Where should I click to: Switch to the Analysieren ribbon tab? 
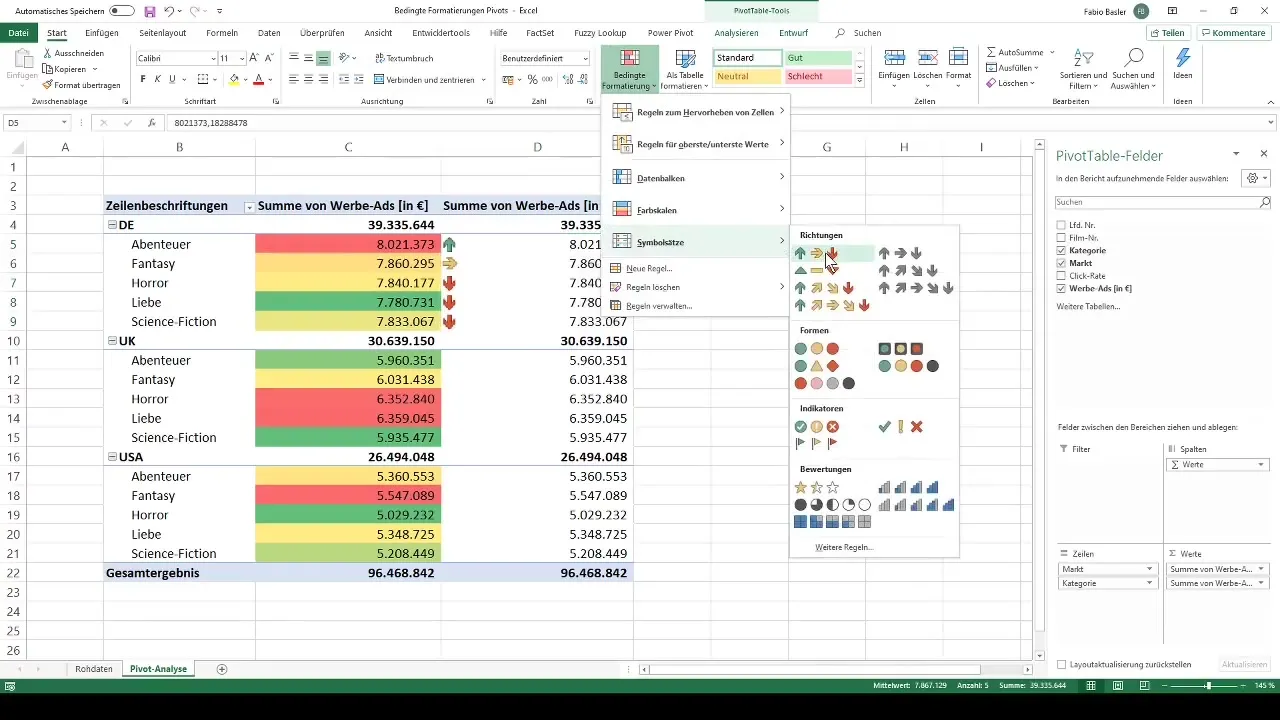pos(737,33)
